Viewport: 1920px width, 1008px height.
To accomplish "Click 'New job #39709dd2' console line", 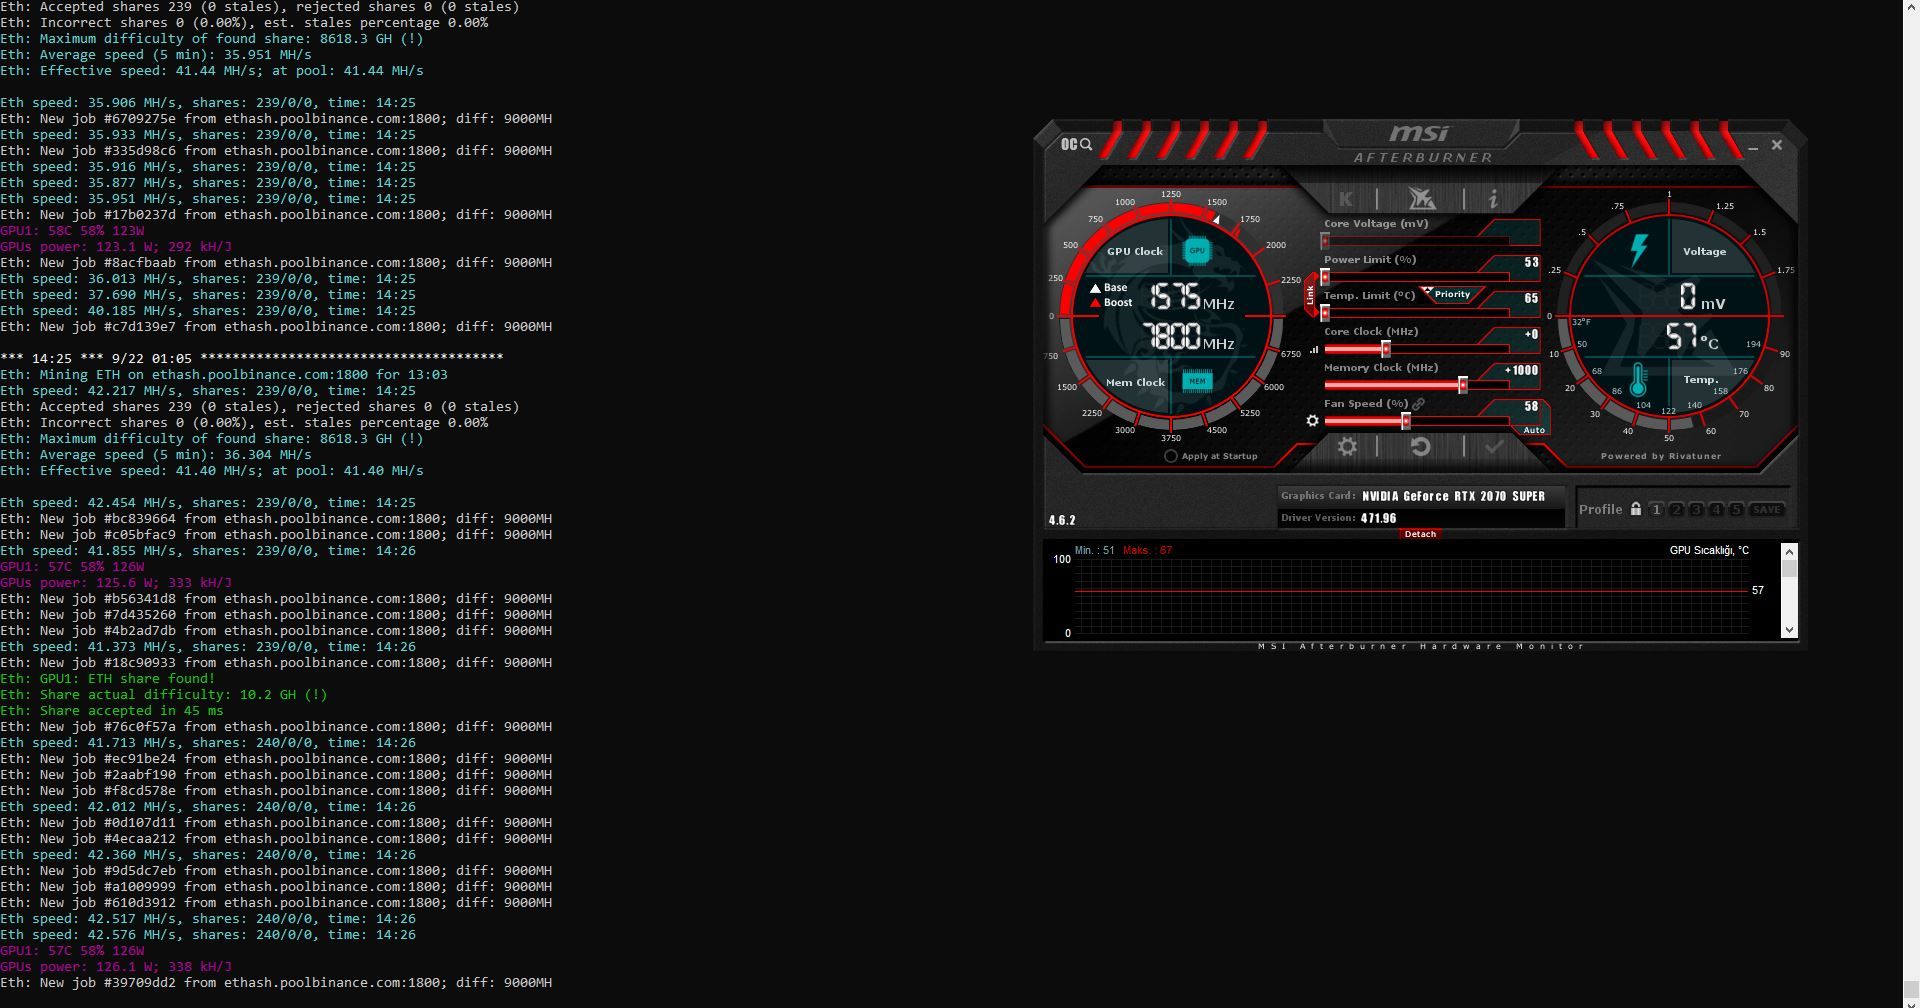I will tap(276, 983).
